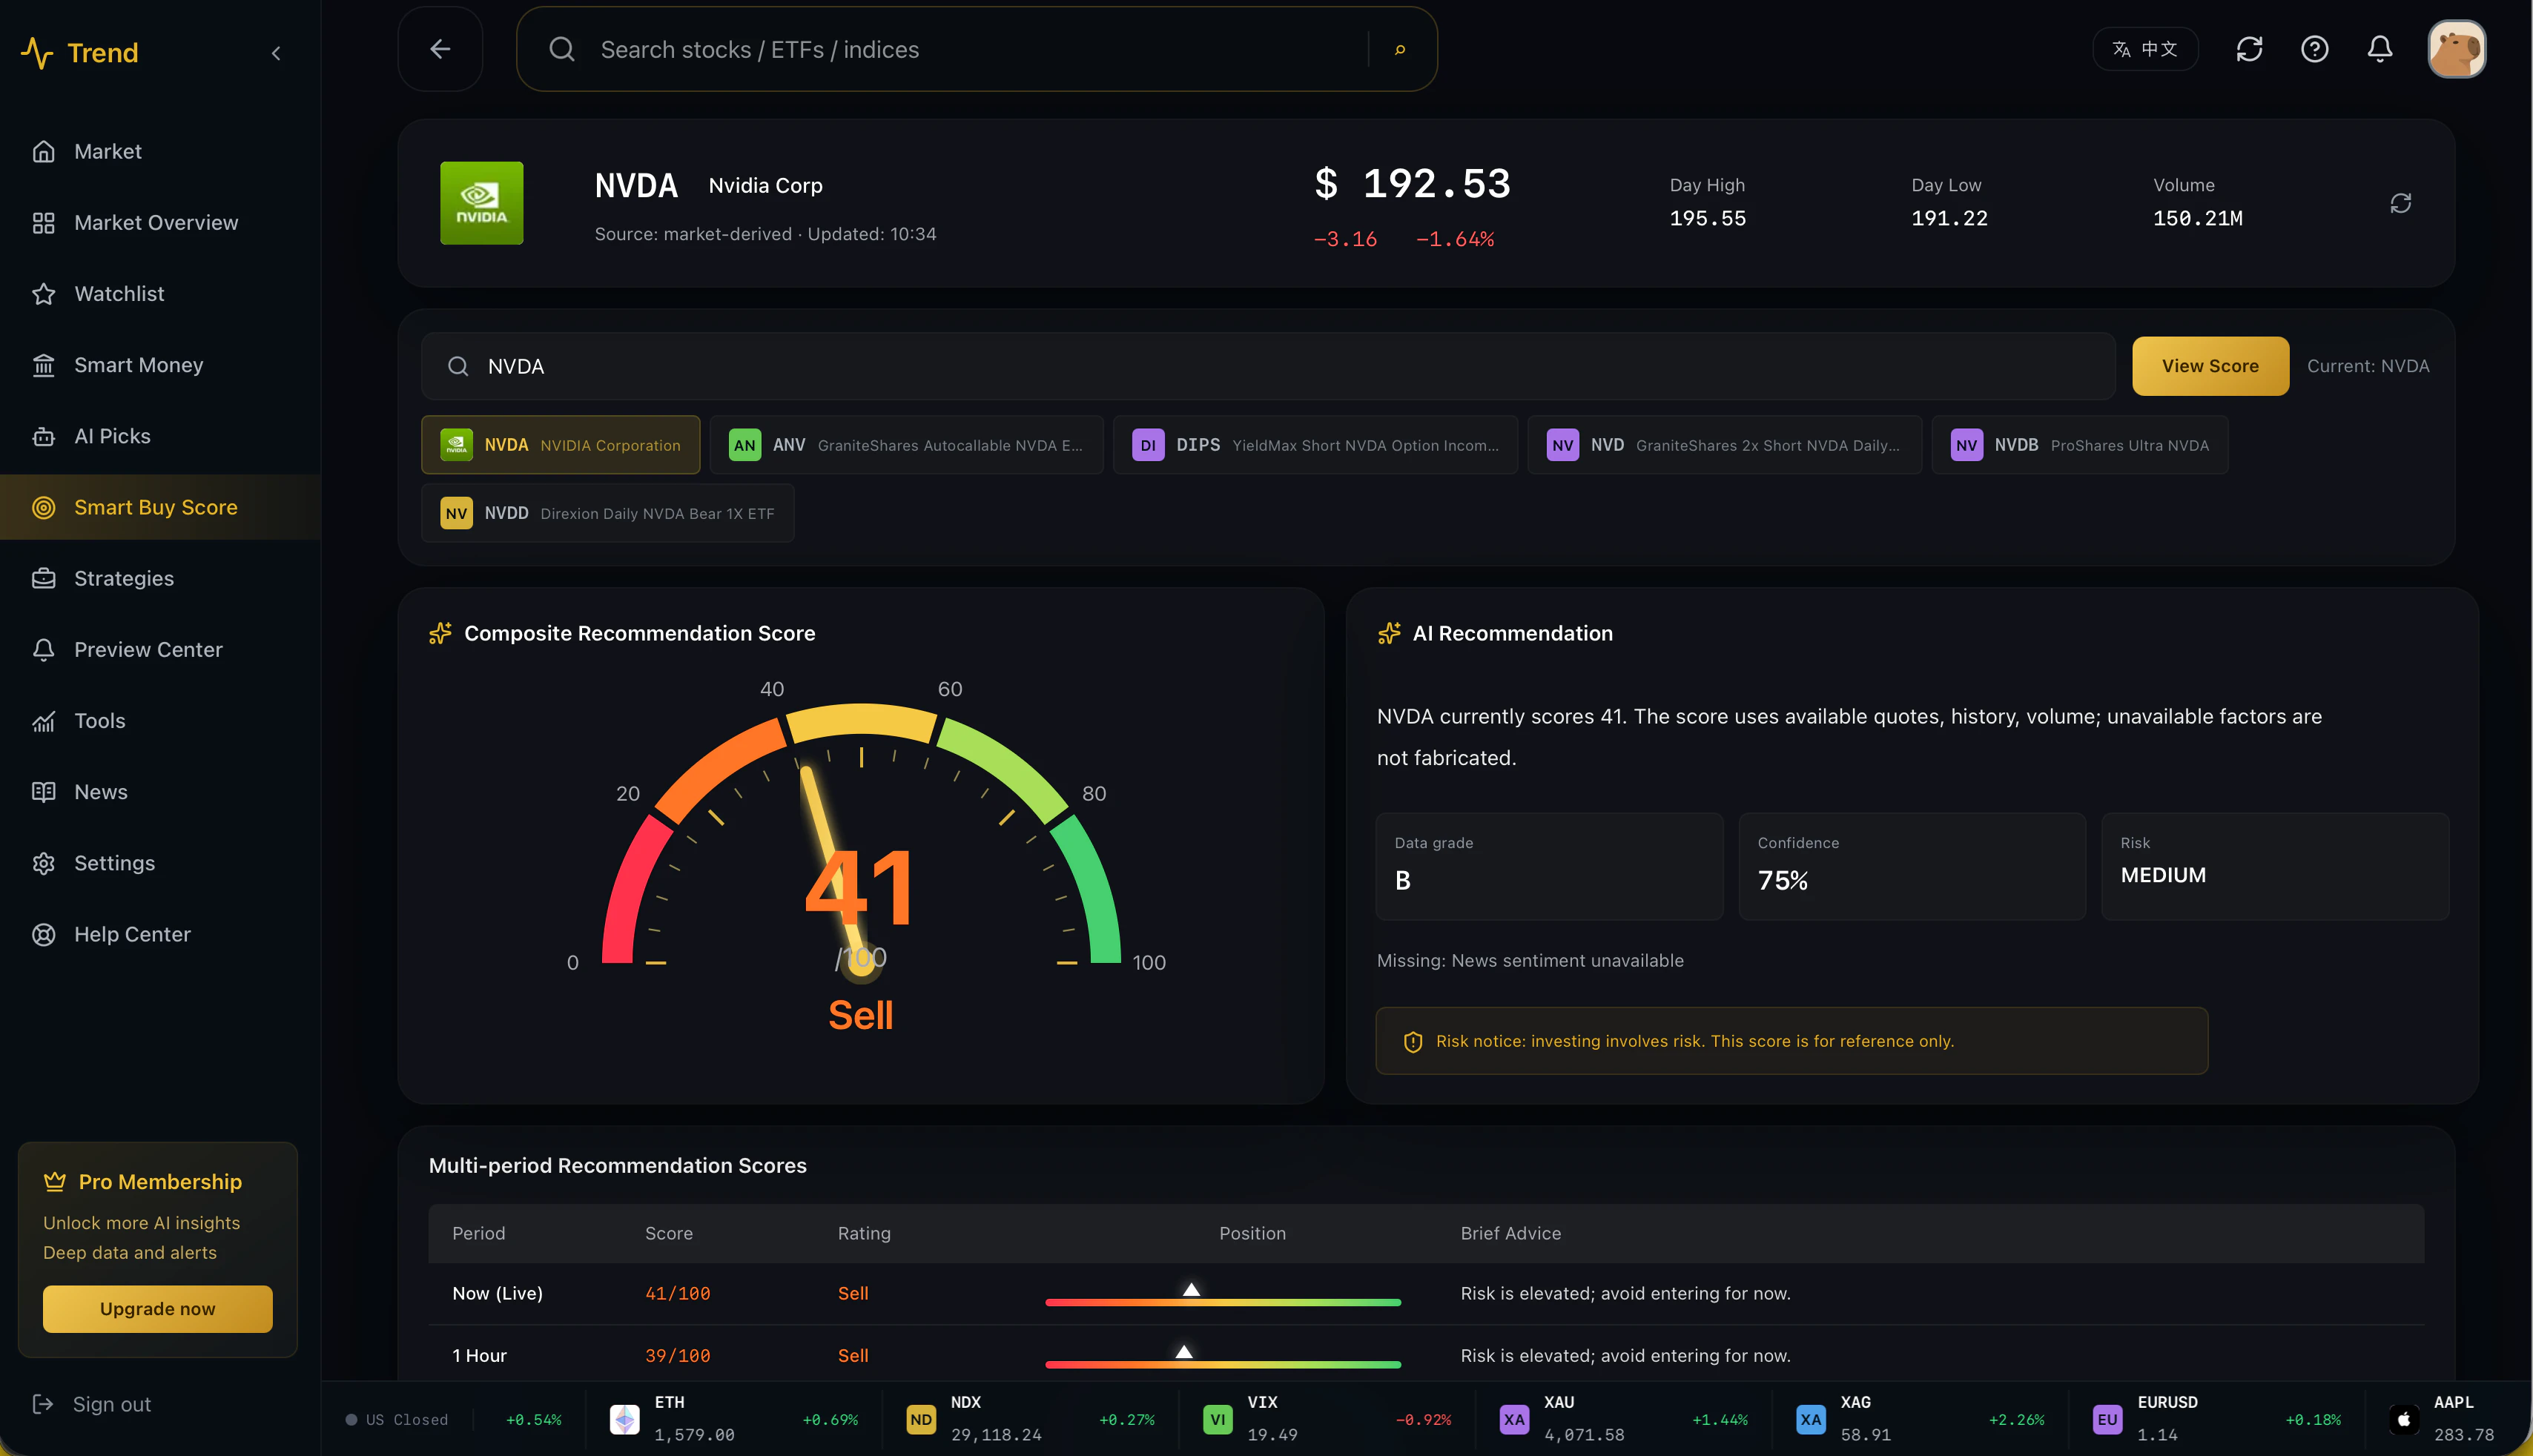Click the AAPL Apple logo icon

tap(2404, 1419)
